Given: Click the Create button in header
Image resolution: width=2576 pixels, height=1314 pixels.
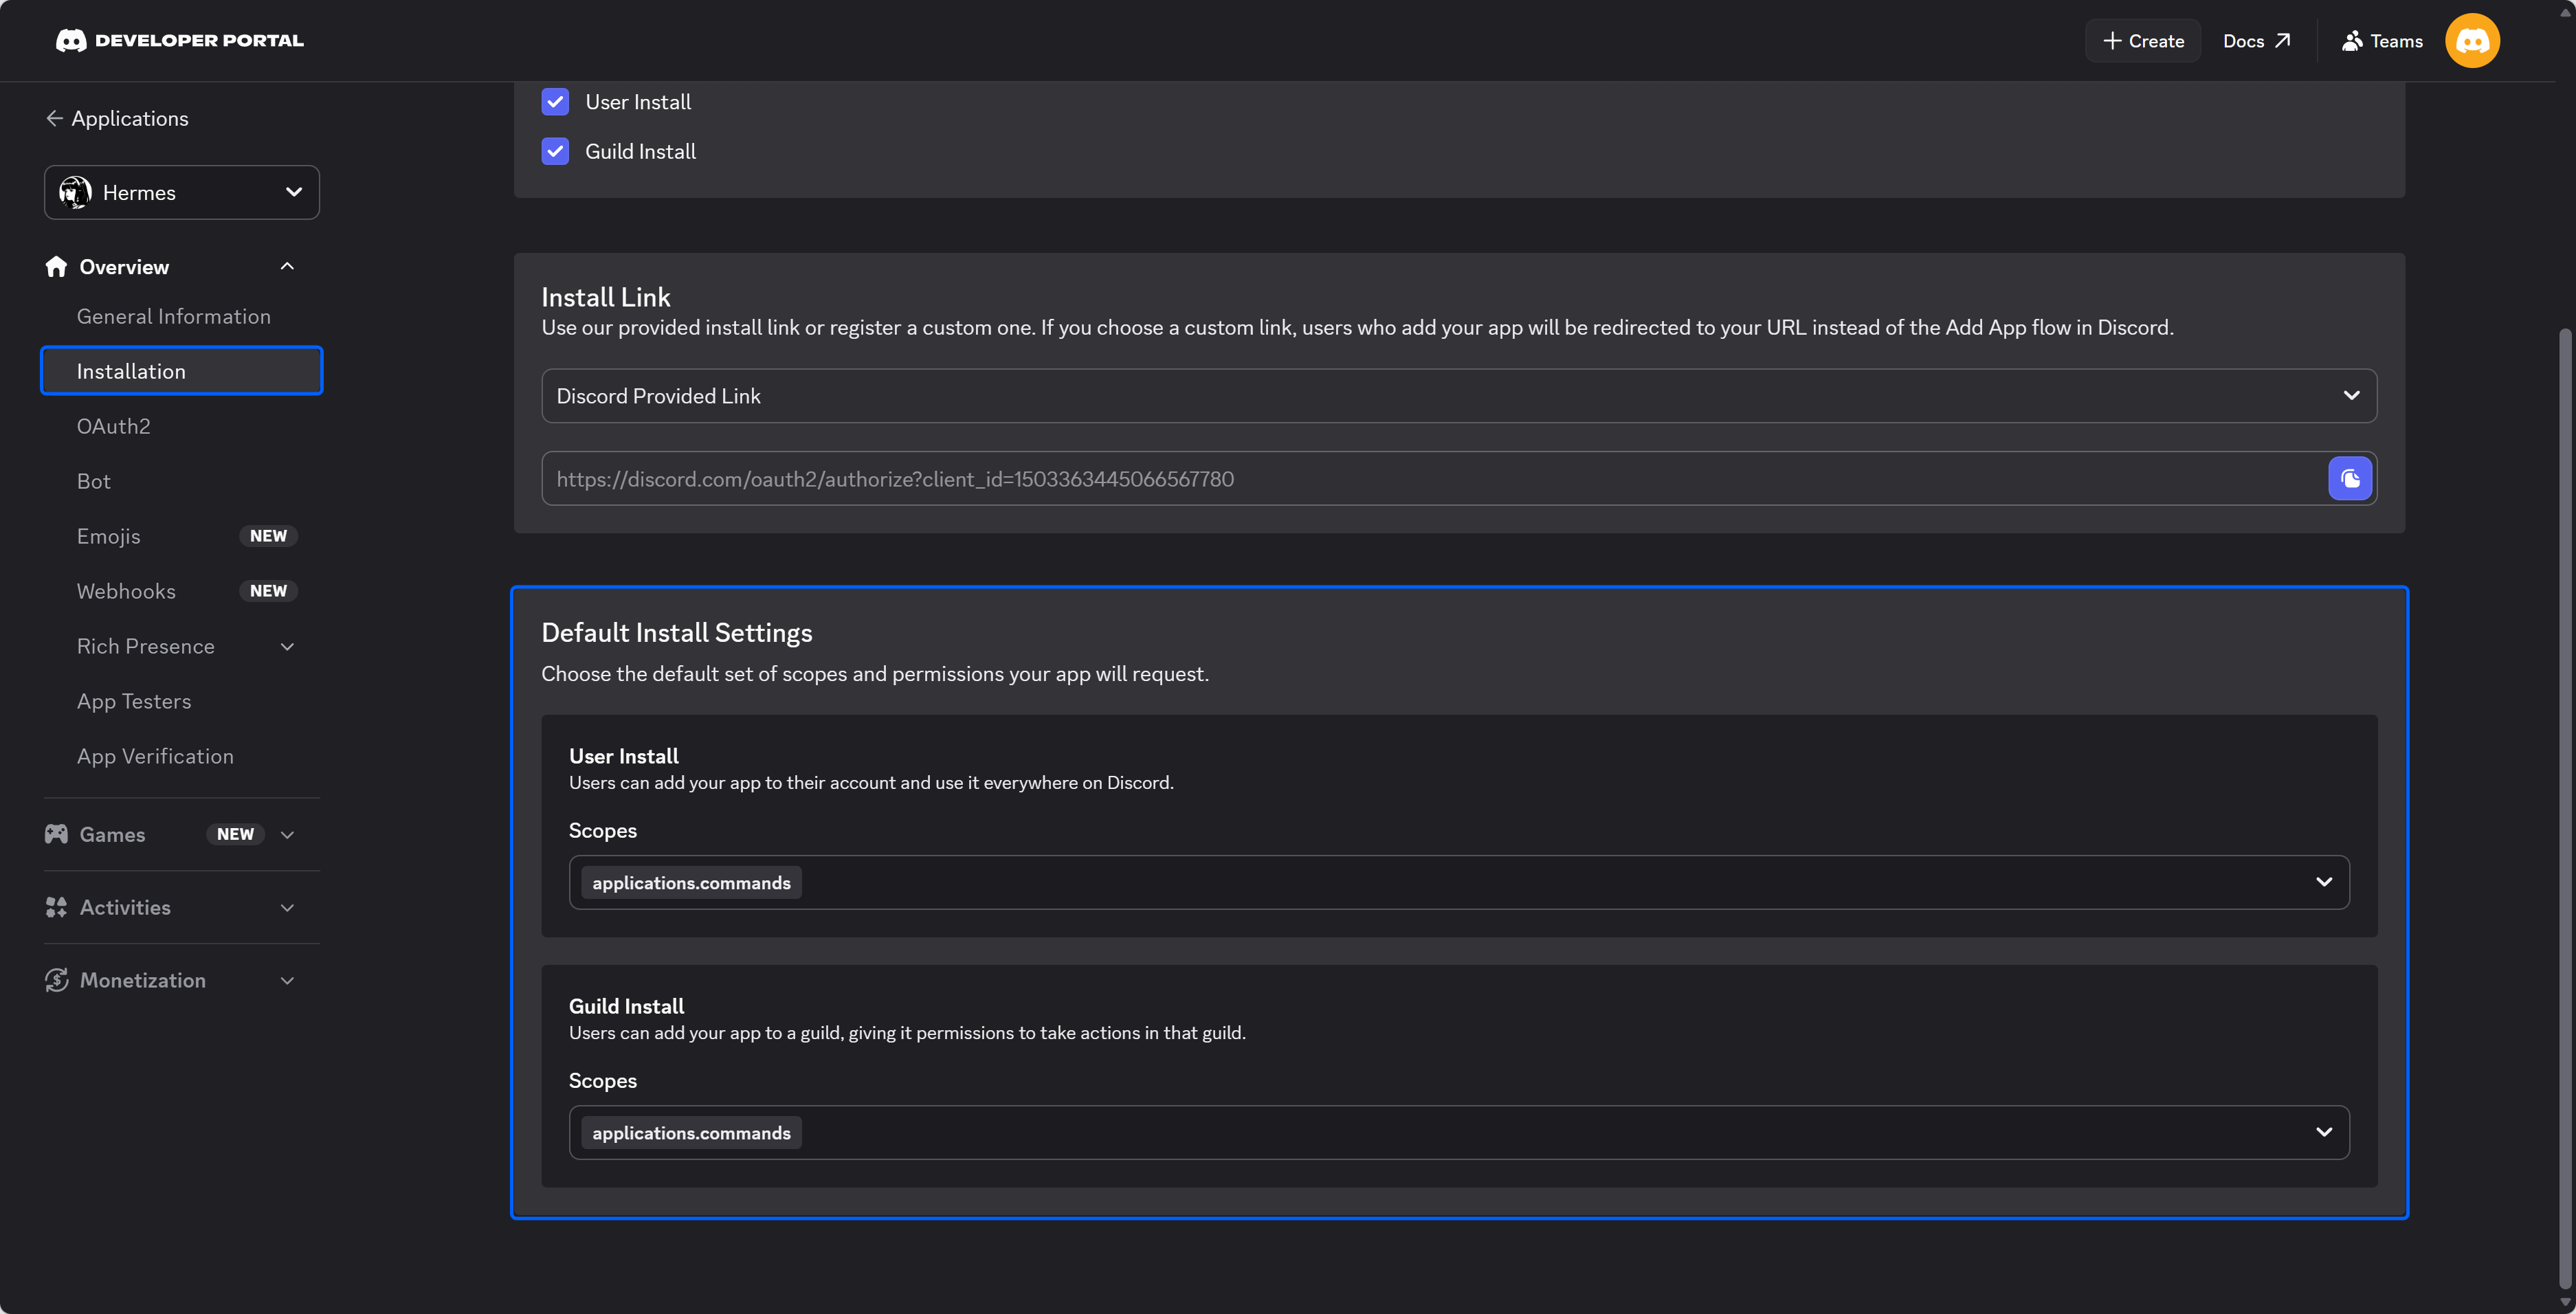Looking at the screenshot, I should 2143,41.
